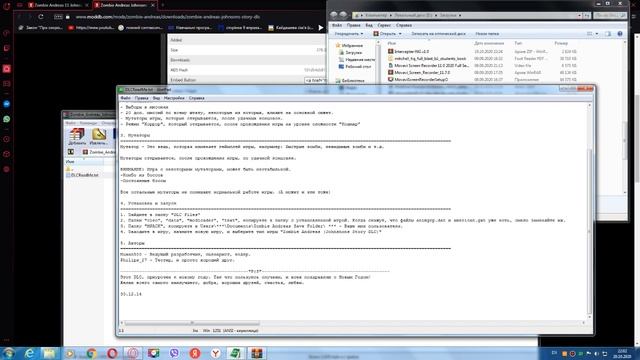Click Новая папка in Explorer toolbar
This screenshot has height=360, width=640.
tap(487, 34)
